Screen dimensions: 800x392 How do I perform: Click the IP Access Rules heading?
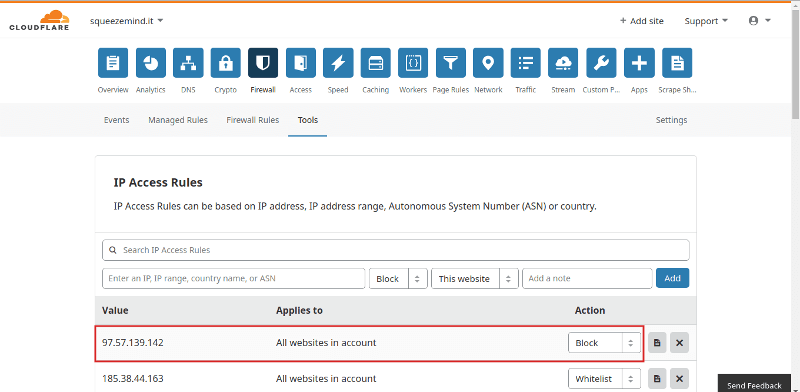pos(158,182)
